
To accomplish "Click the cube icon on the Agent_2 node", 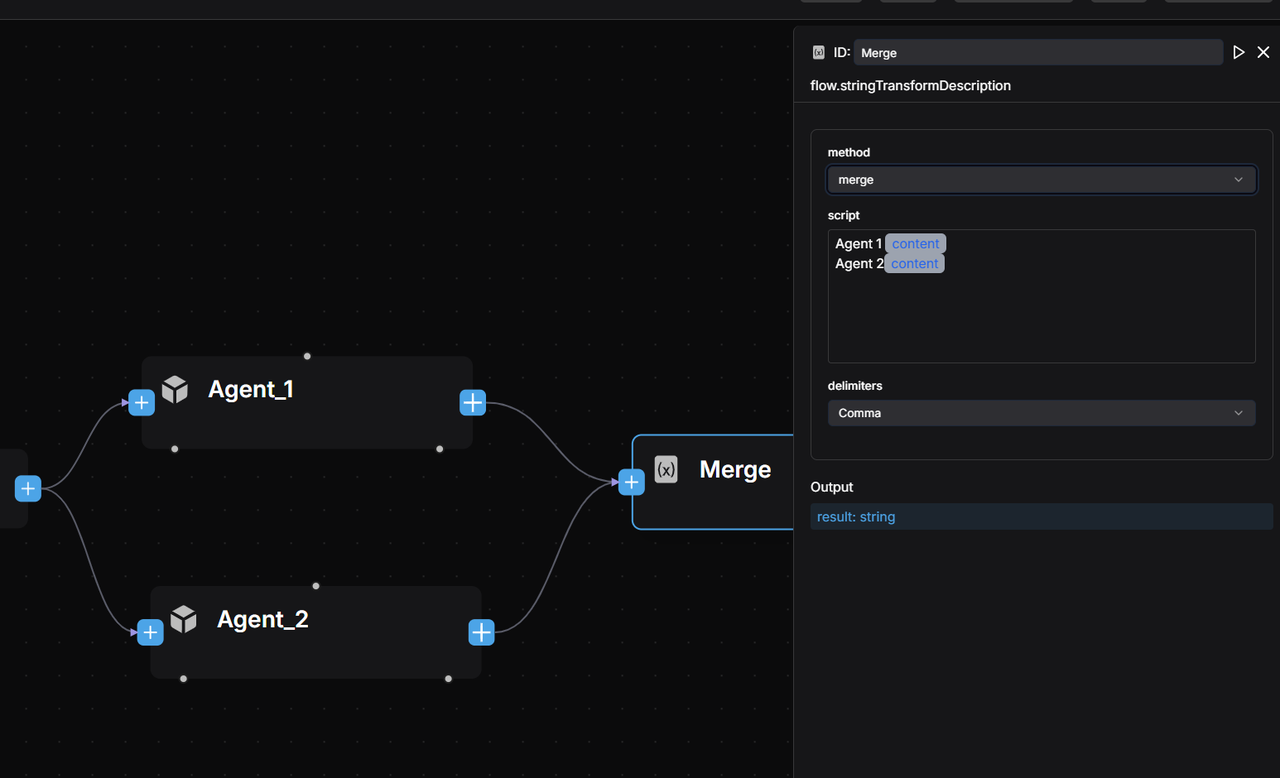I will pyautogui.click(x=184, y=620).
